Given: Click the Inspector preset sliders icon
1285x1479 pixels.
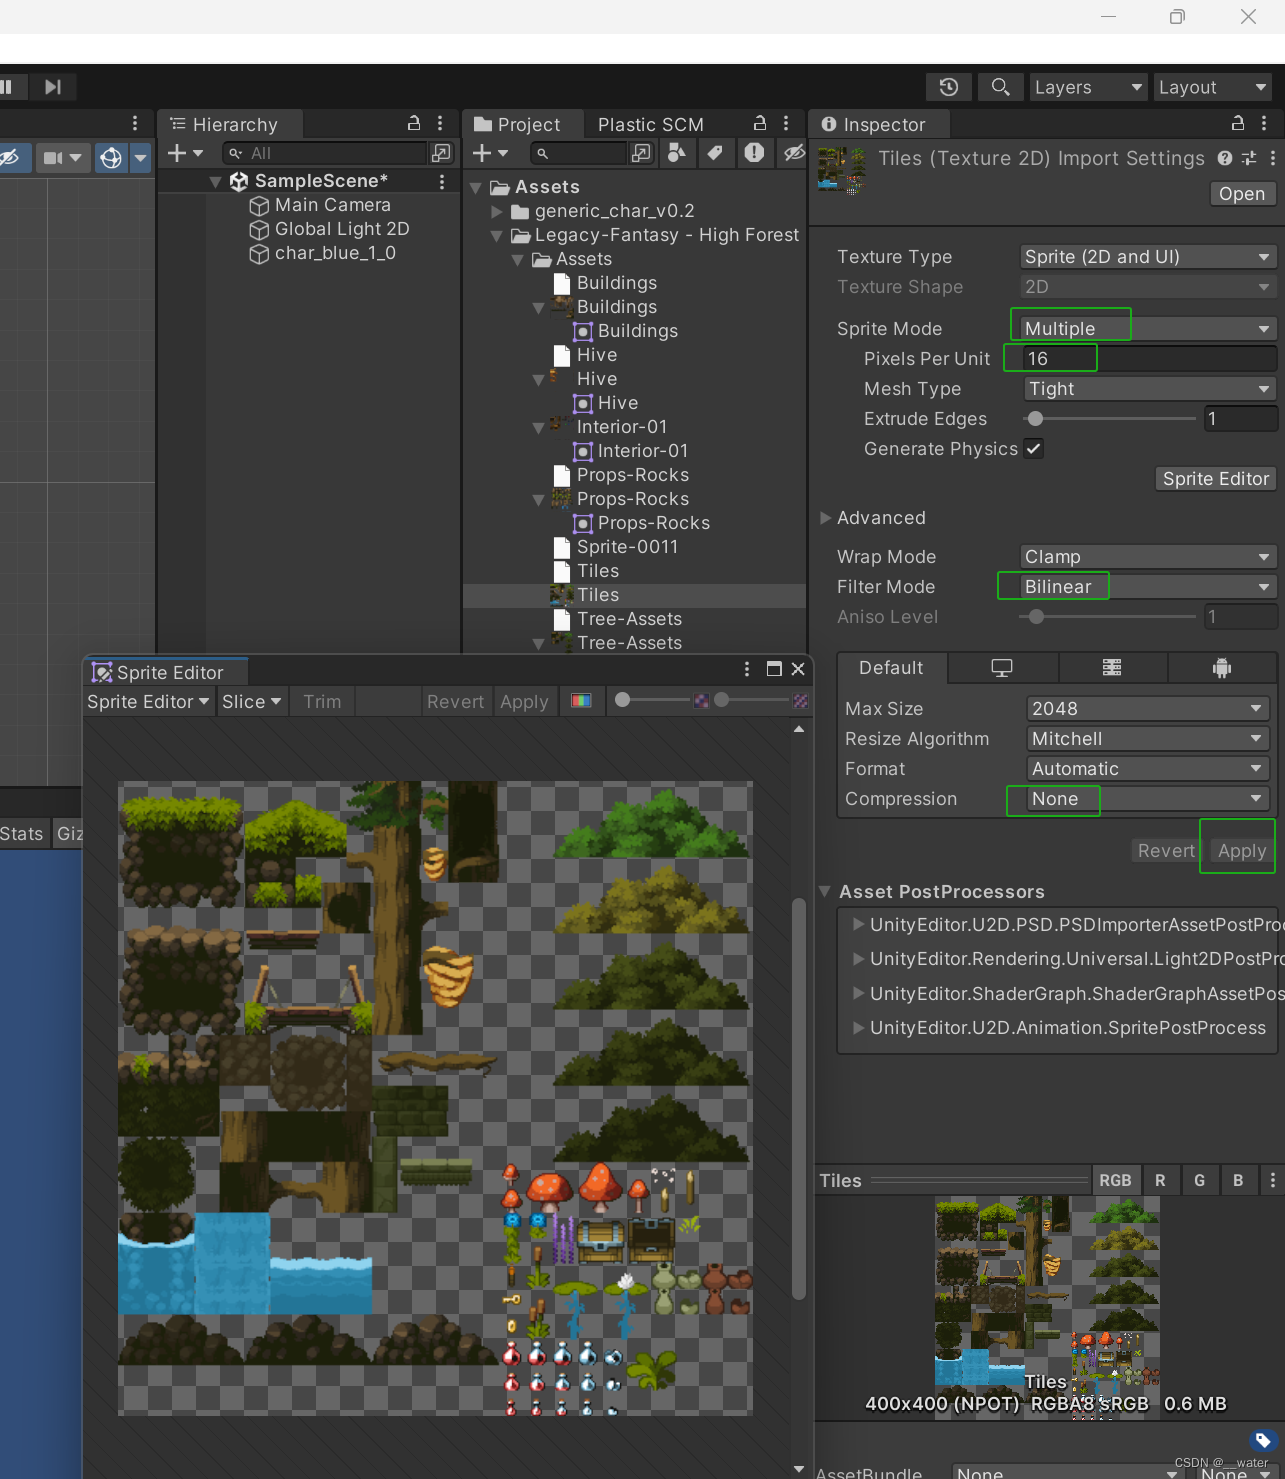Looking at the screenshot, I should pyautogui.click(x=1249, y=158).
